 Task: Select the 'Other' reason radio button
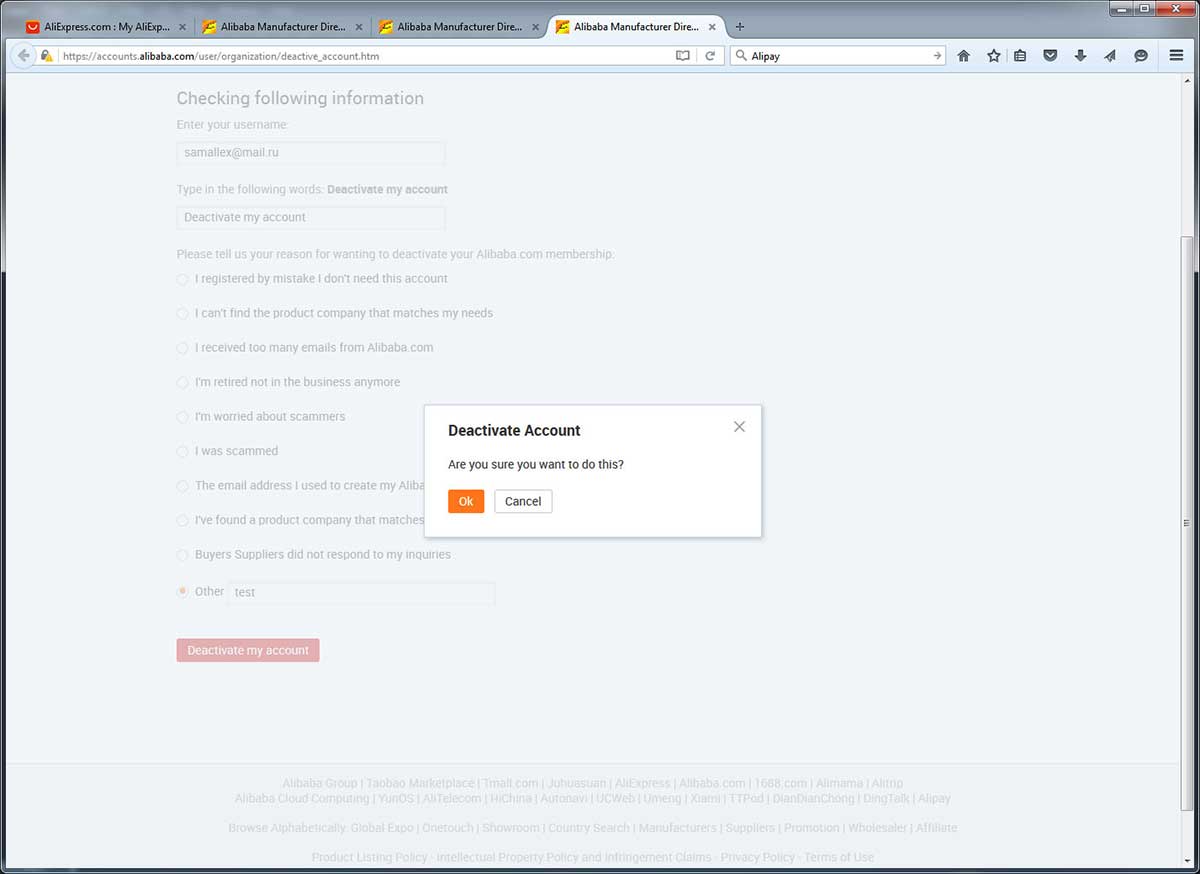182,592
